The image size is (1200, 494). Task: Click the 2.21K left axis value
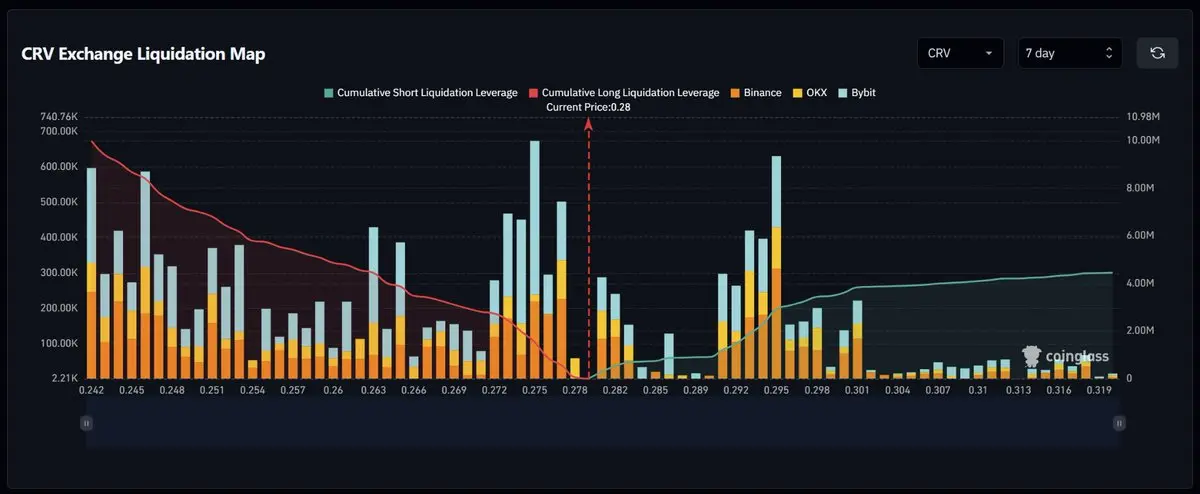(64, 378)
